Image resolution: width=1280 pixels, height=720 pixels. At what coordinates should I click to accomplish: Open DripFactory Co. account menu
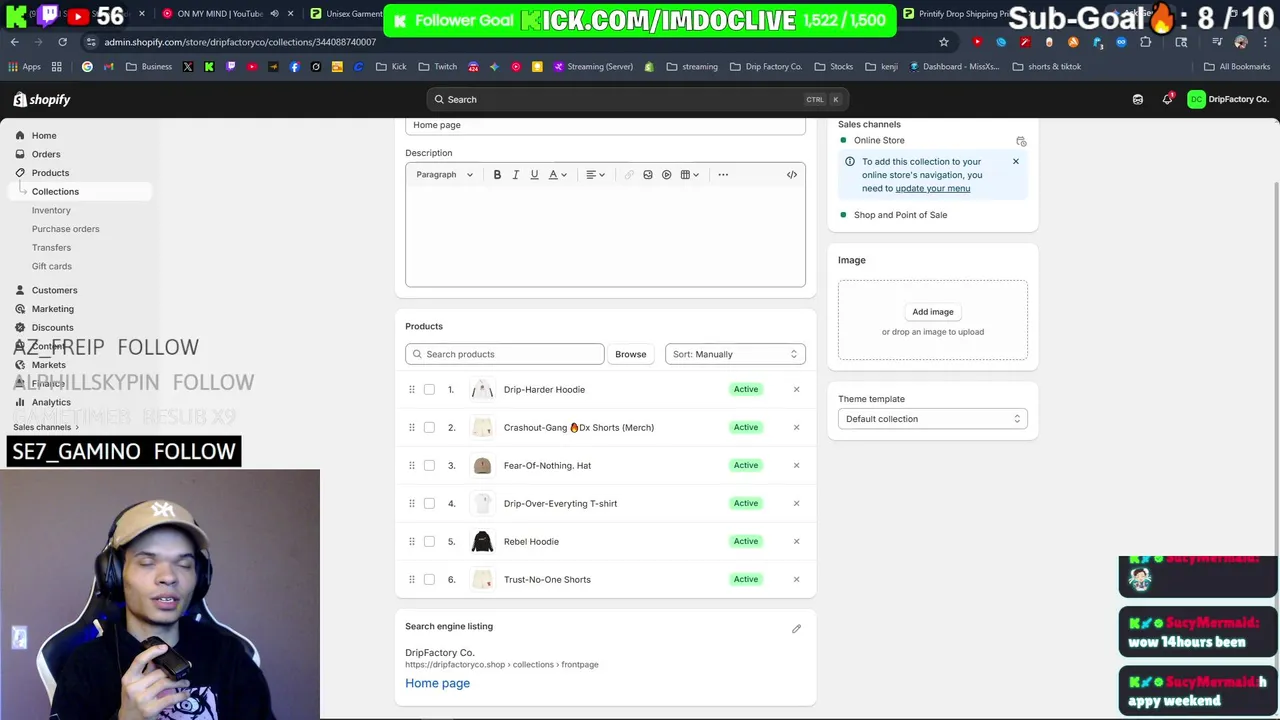tap(1228, 100)
